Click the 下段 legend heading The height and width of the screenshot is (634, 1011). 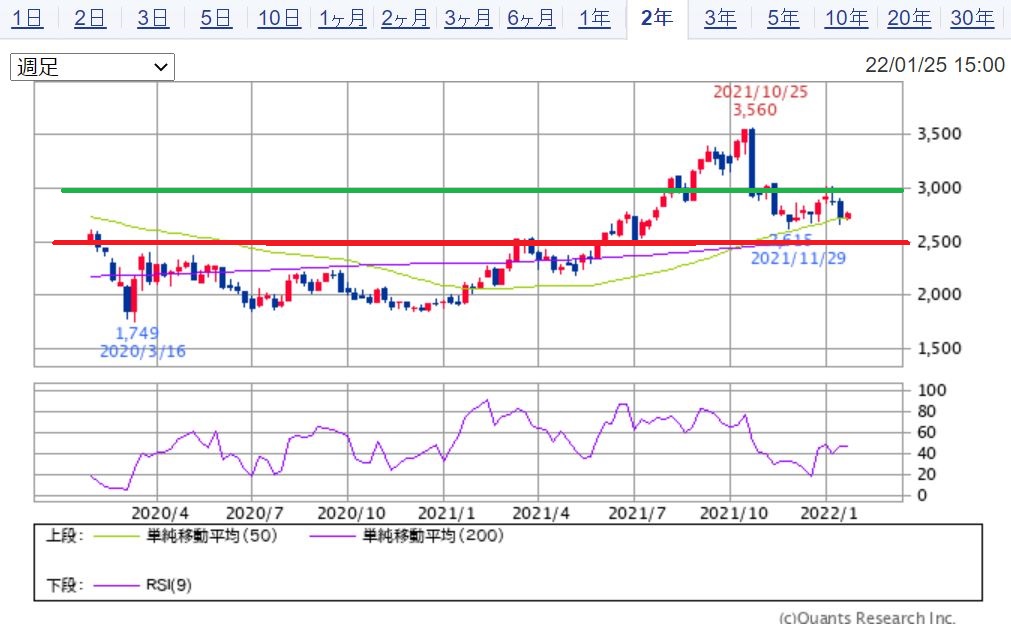(x=64, y=585)
